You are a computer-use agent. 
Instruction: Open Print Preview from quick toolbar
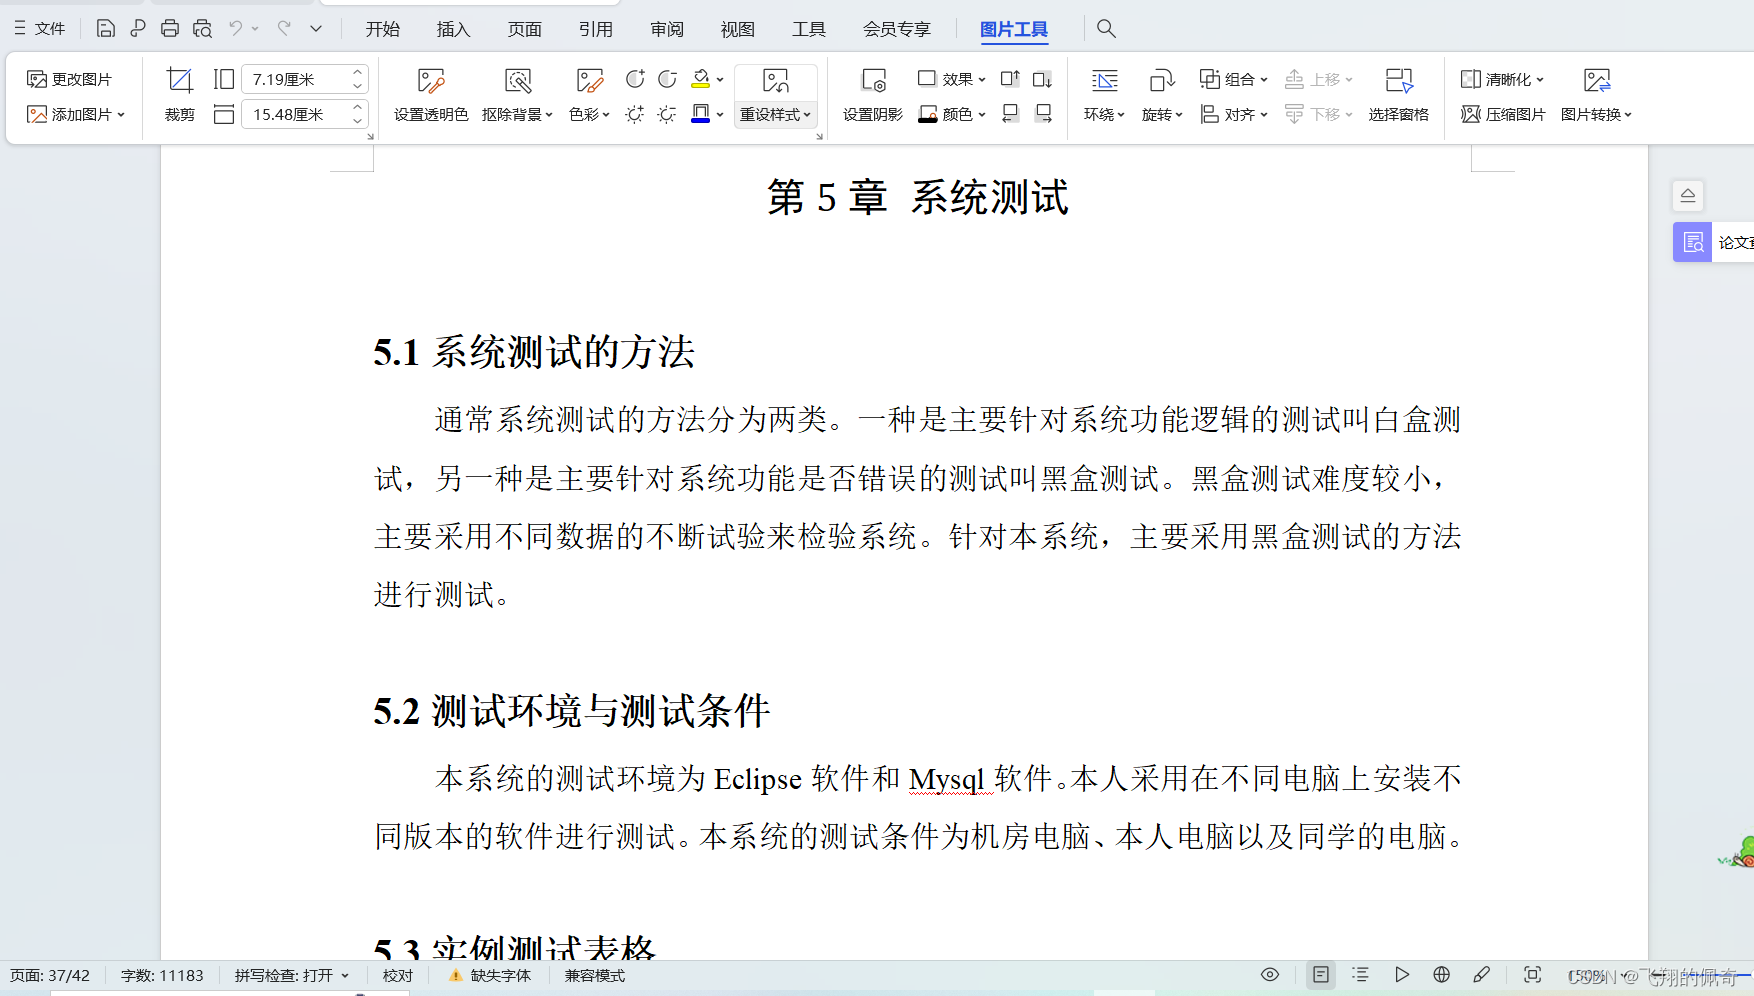(x=202, y=28)
